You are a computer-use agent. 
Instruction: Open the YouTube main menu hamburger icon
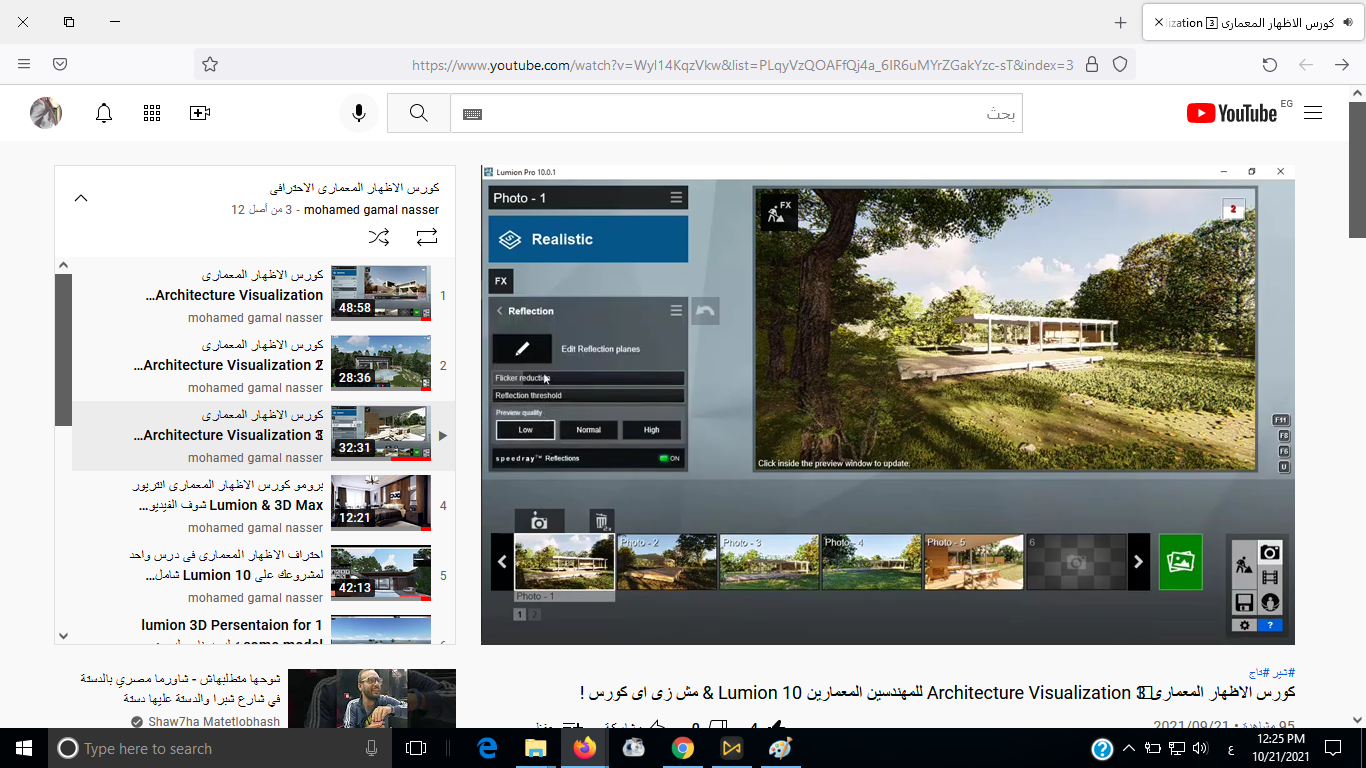click(1313, 113)
